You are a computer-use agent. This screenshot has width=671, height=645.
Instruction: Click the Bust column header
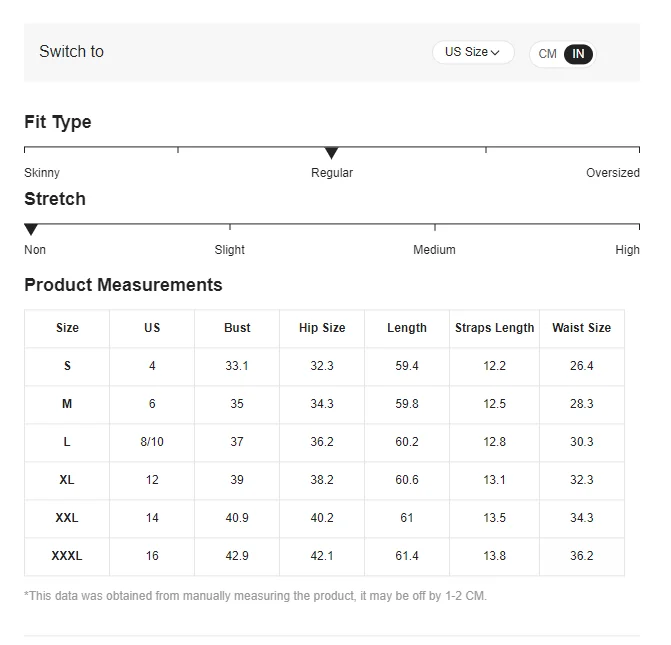237,328
